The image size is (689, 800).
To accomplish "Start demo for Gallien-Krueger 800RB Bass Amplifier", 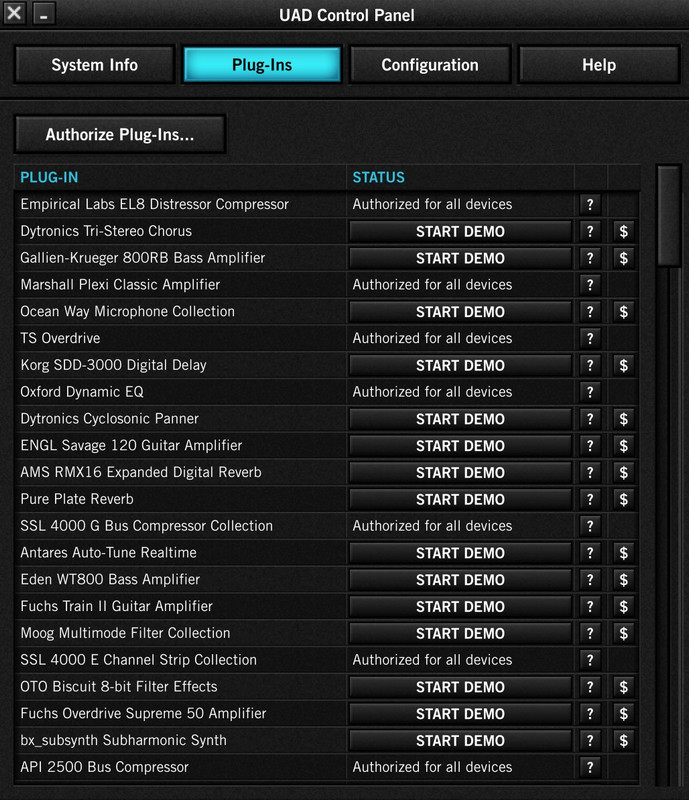I will [x=460, y=258].
